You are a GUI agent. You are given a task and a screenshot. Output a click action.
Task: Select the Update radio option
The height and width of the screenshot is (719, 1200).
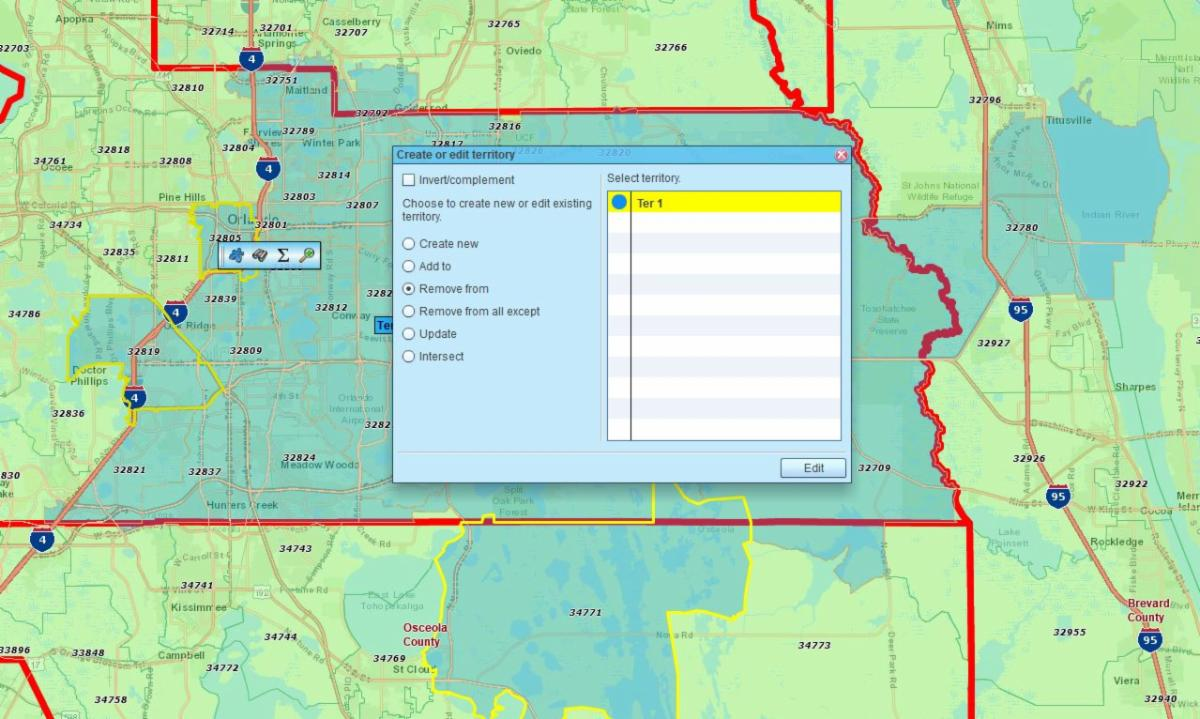point(409,334)
